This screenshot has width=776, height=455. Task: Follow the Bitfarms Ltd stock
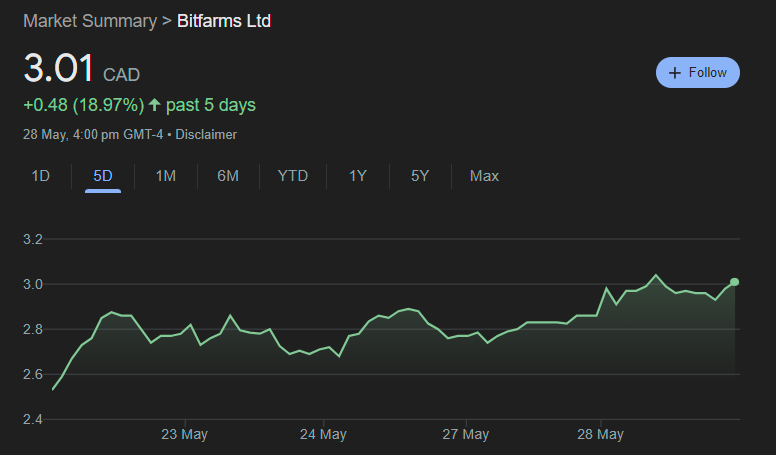(x=698, y=73)
